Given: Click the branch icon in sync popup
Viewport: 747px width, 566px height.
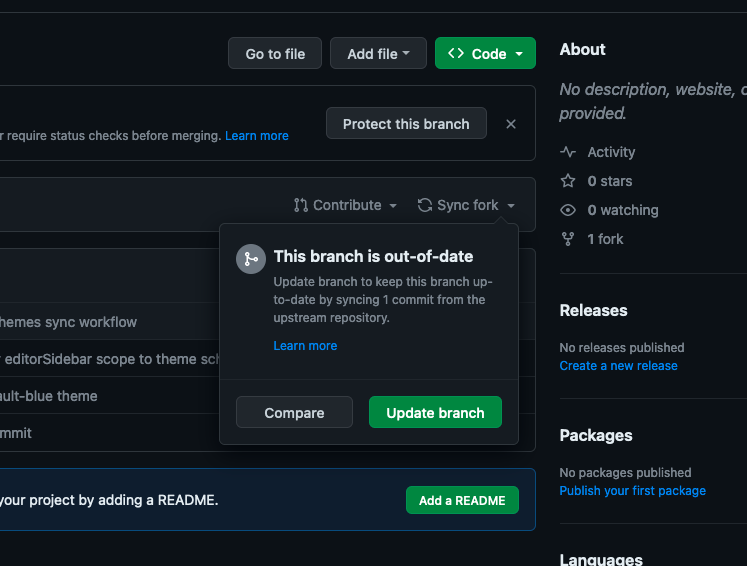Looking at the screenshot, I should [x=251, y=259].
